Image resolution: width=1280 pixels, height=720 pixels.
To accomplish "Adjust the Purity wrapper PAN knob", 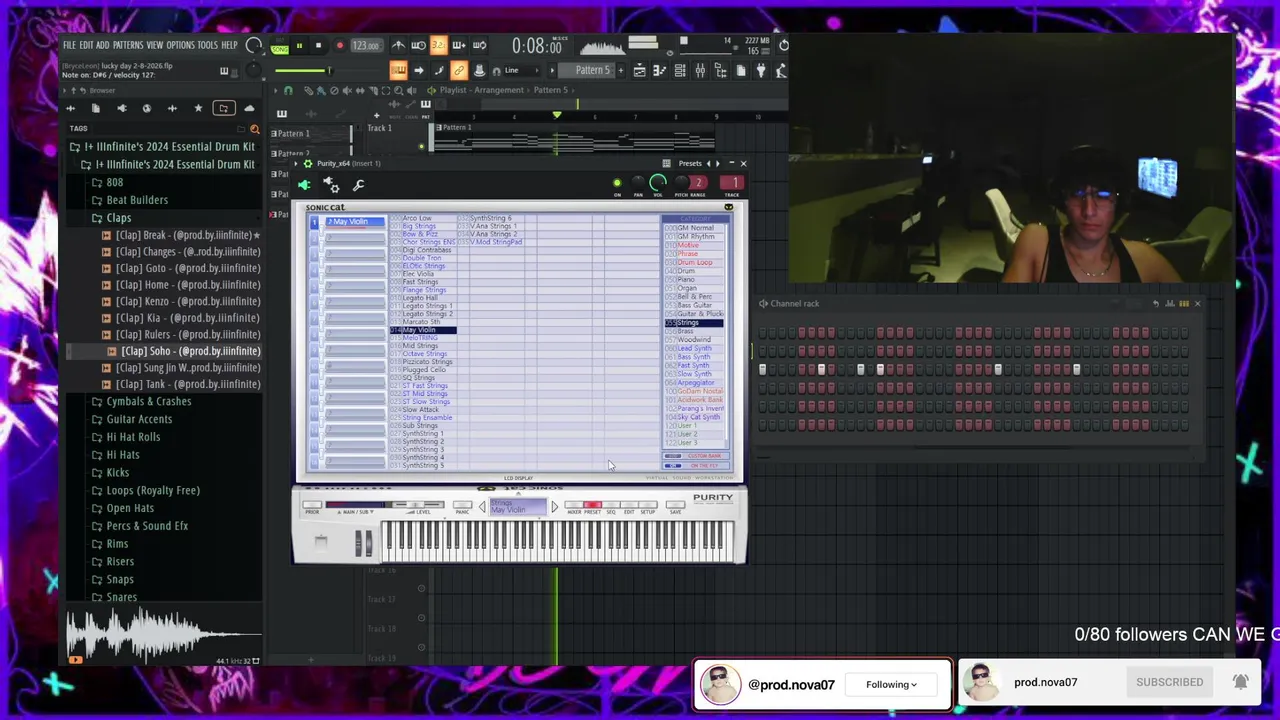I will 638,183.
